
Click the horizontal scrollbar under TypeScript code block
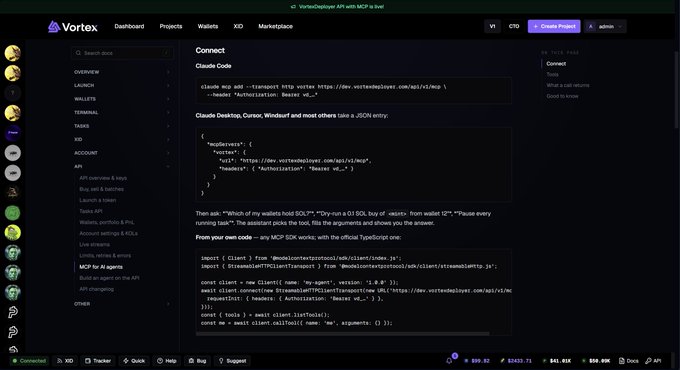click(343, 334)
